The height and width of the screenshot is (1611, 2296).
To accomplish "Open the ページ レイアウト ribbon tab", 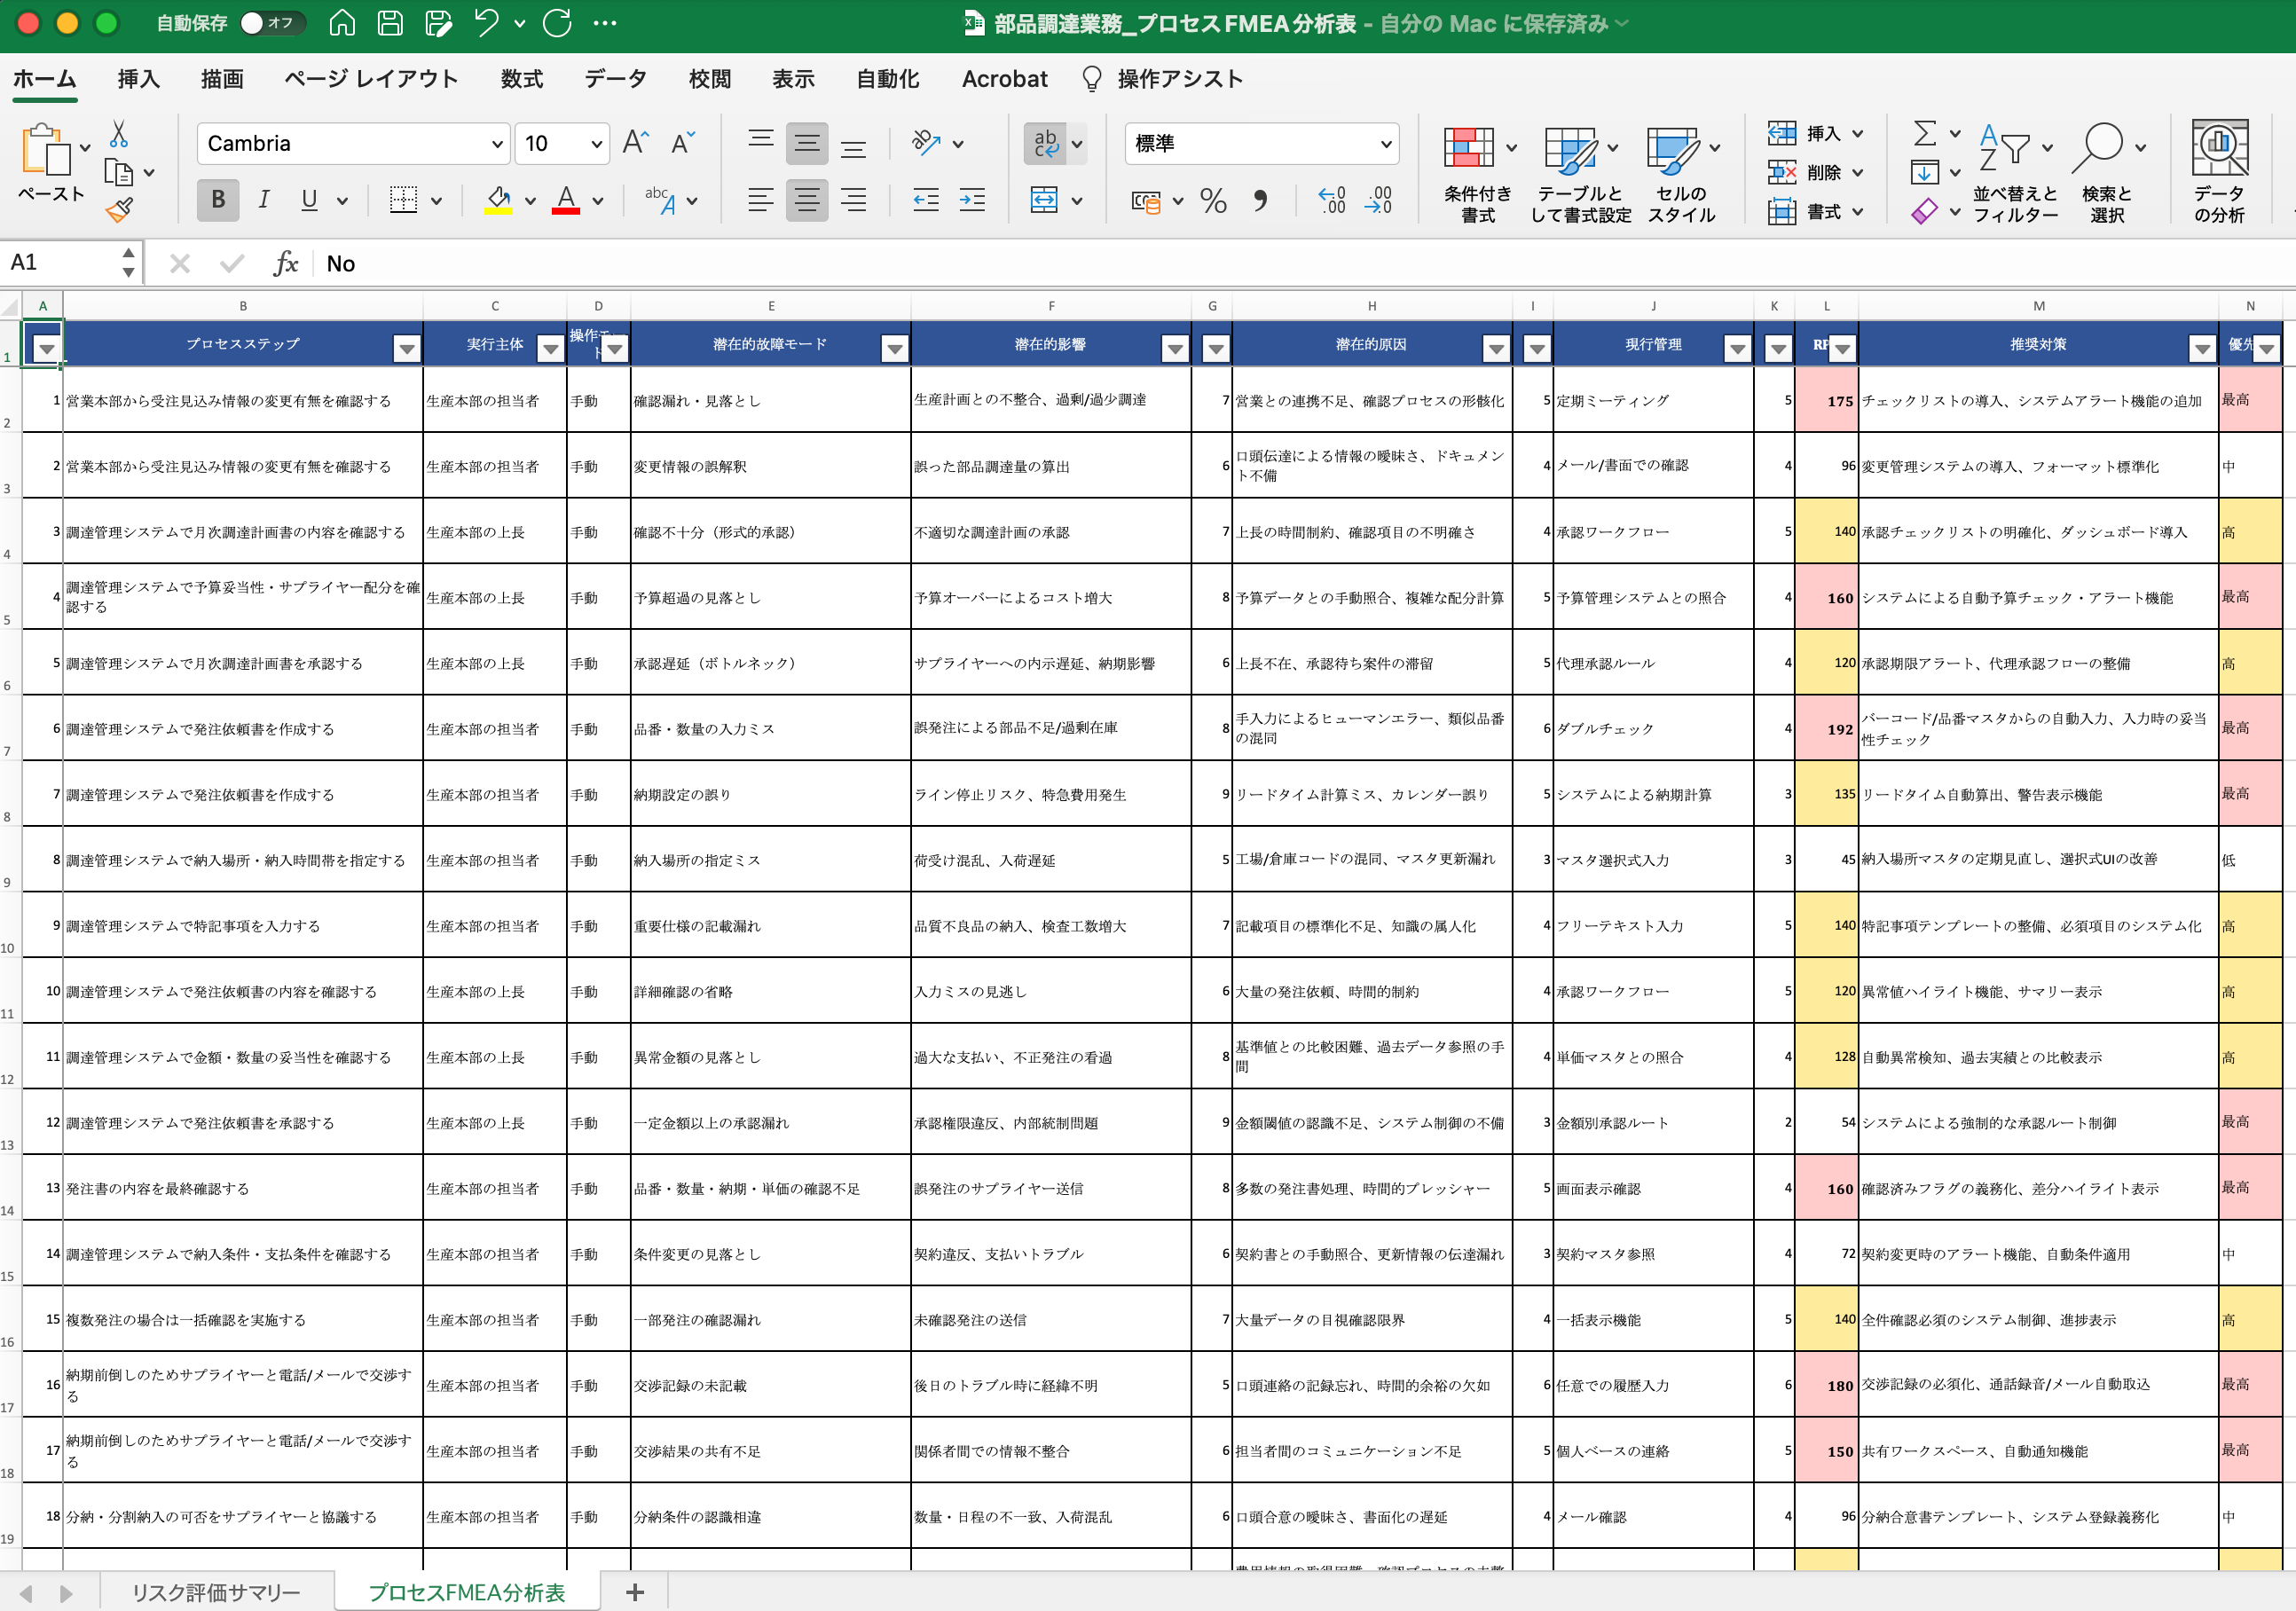I will (x=371, y=79).
